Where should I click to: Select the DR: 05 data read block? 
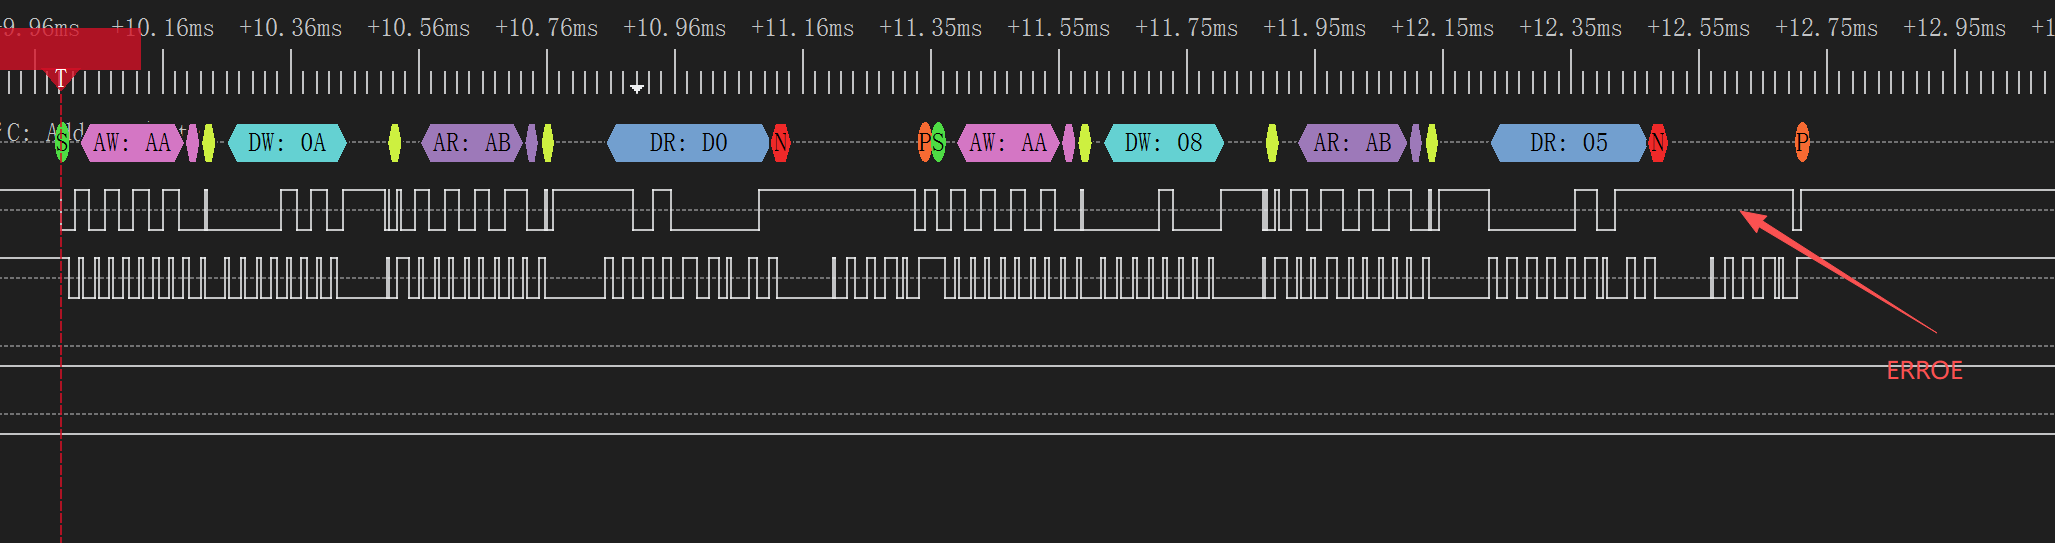(1569, 143)
